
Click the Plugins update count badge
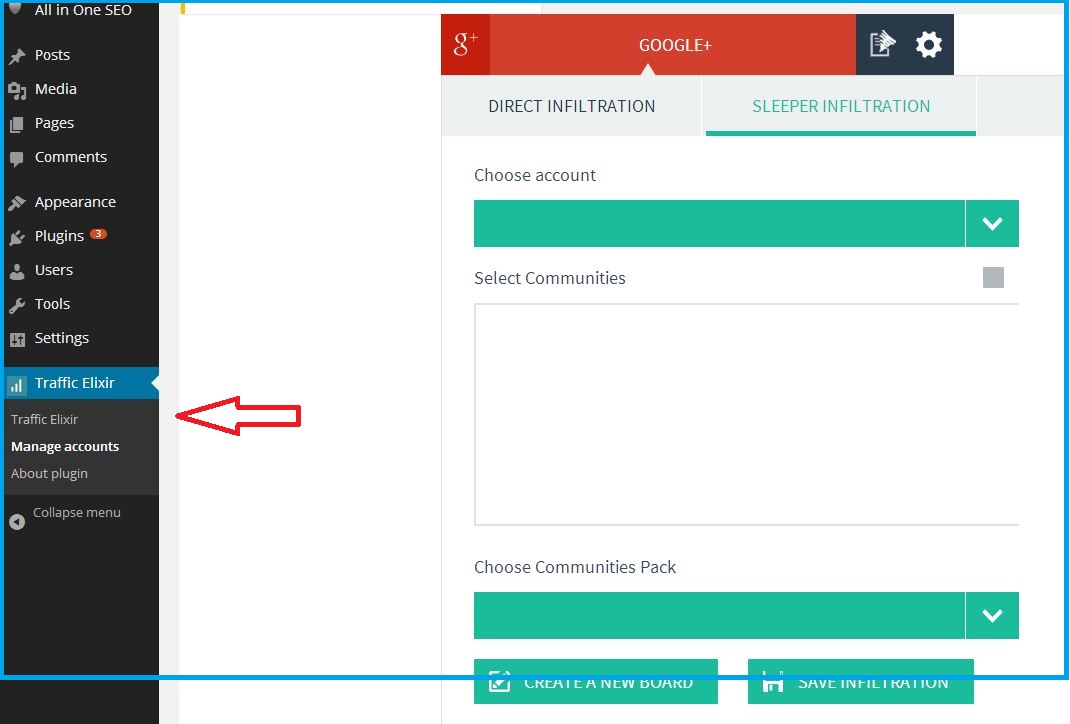(98, 234)
